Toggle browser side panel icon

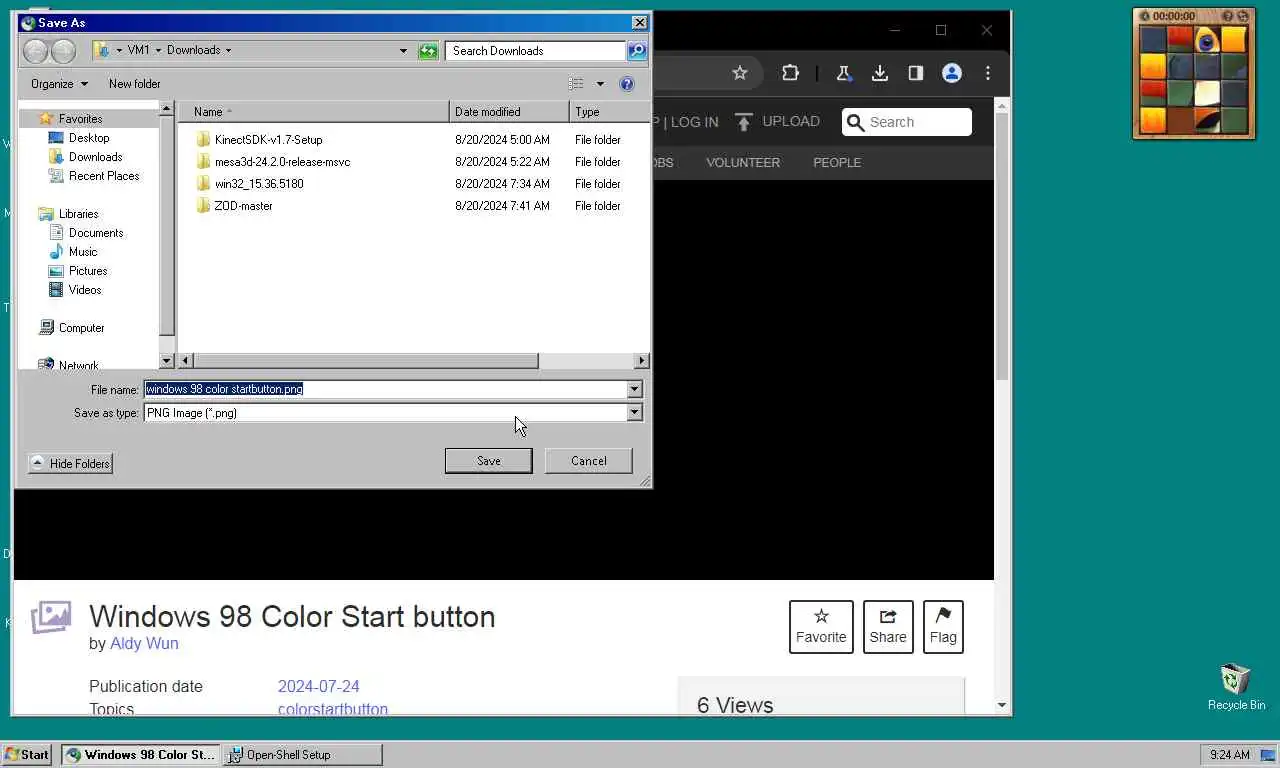[915, 73]
